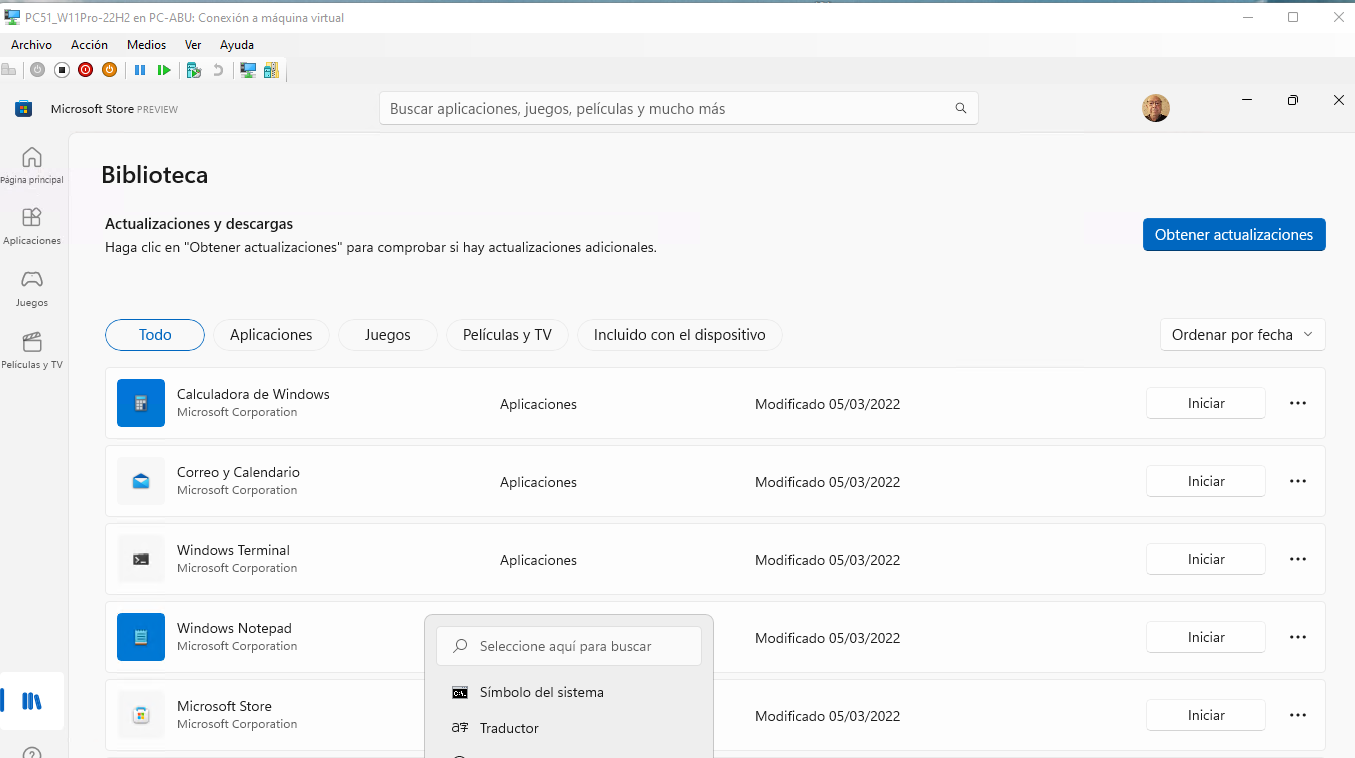
Task: Select the Biblioteca (library) sidebar icon
Action: pyautogui.click(x=32, y=701)
